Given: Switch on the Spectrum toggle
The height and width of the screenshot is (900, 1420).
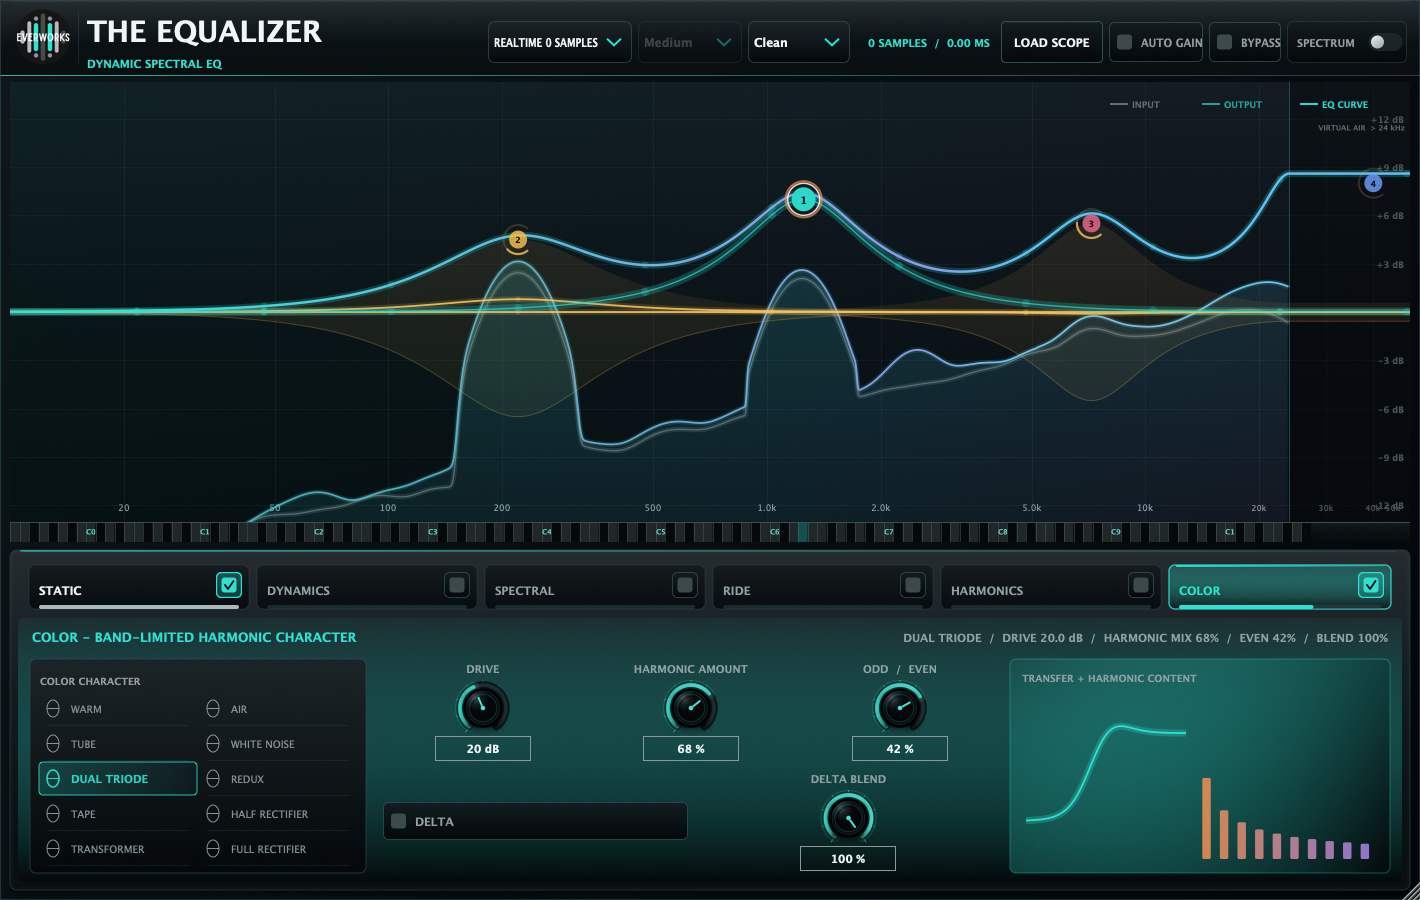Looking at the screenshot, I should point(1384,42).
